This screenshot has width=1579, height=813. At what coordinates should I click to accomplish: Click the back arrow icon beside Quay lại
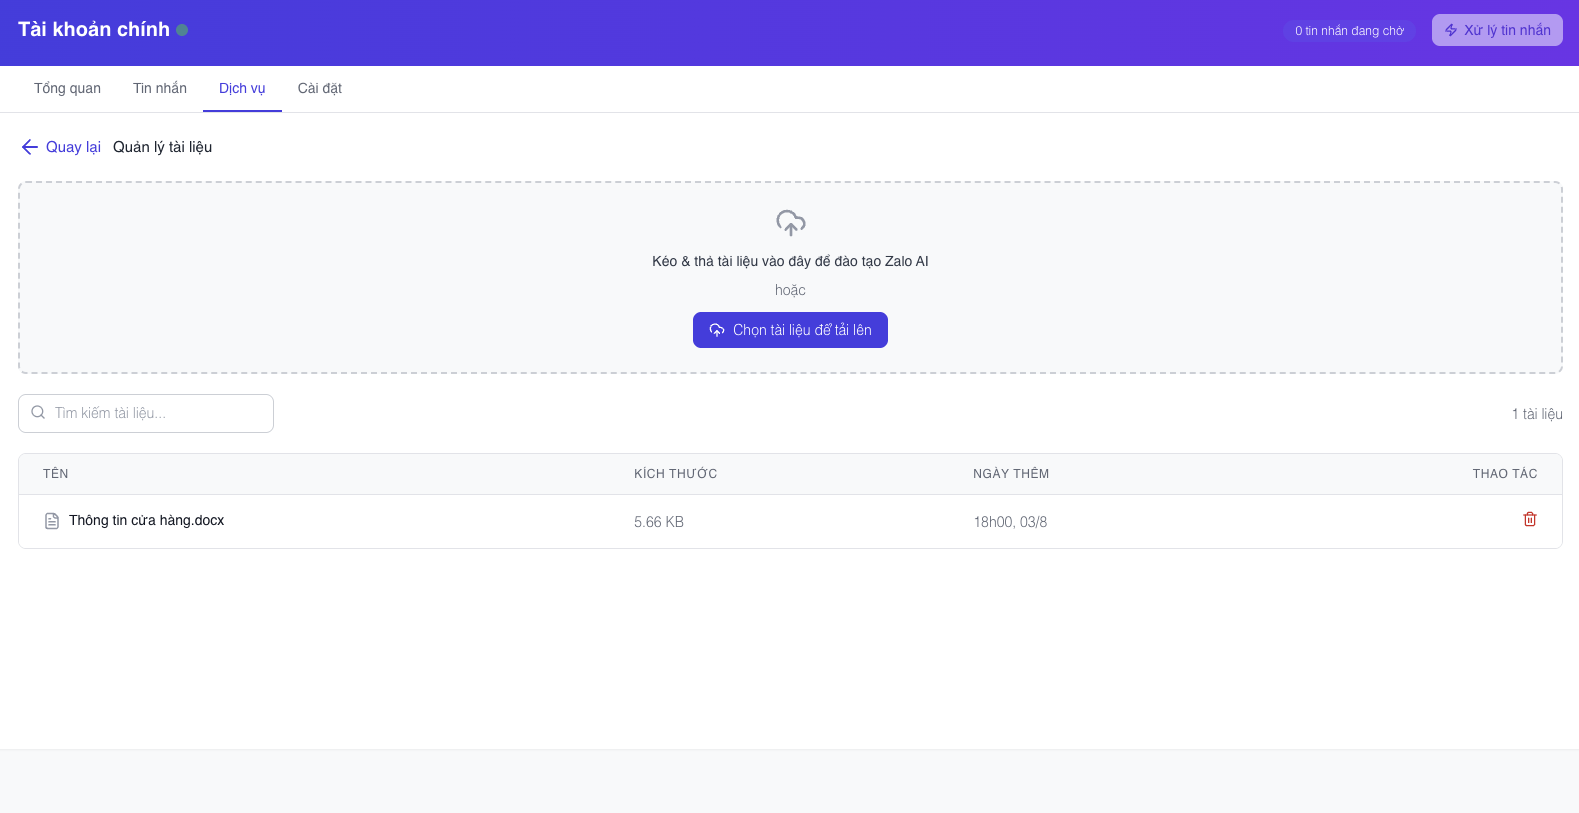[29, 147]
